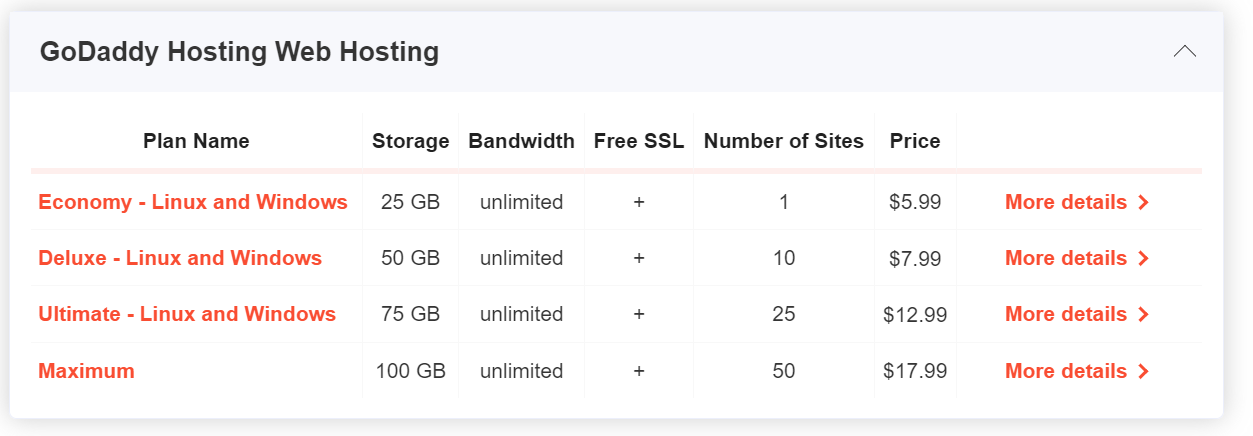Select the Free SSL column header

[x=639, y=141]
